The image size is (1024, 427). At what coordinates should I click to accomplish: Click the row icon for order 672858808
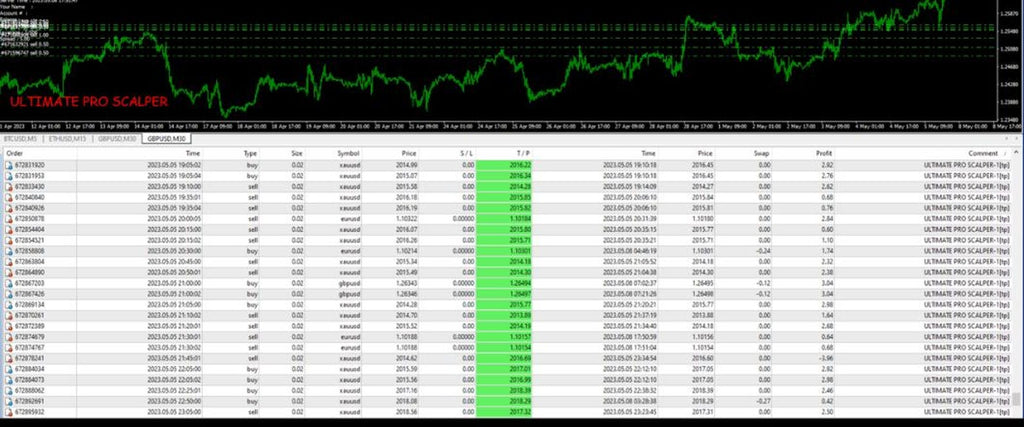9,250
